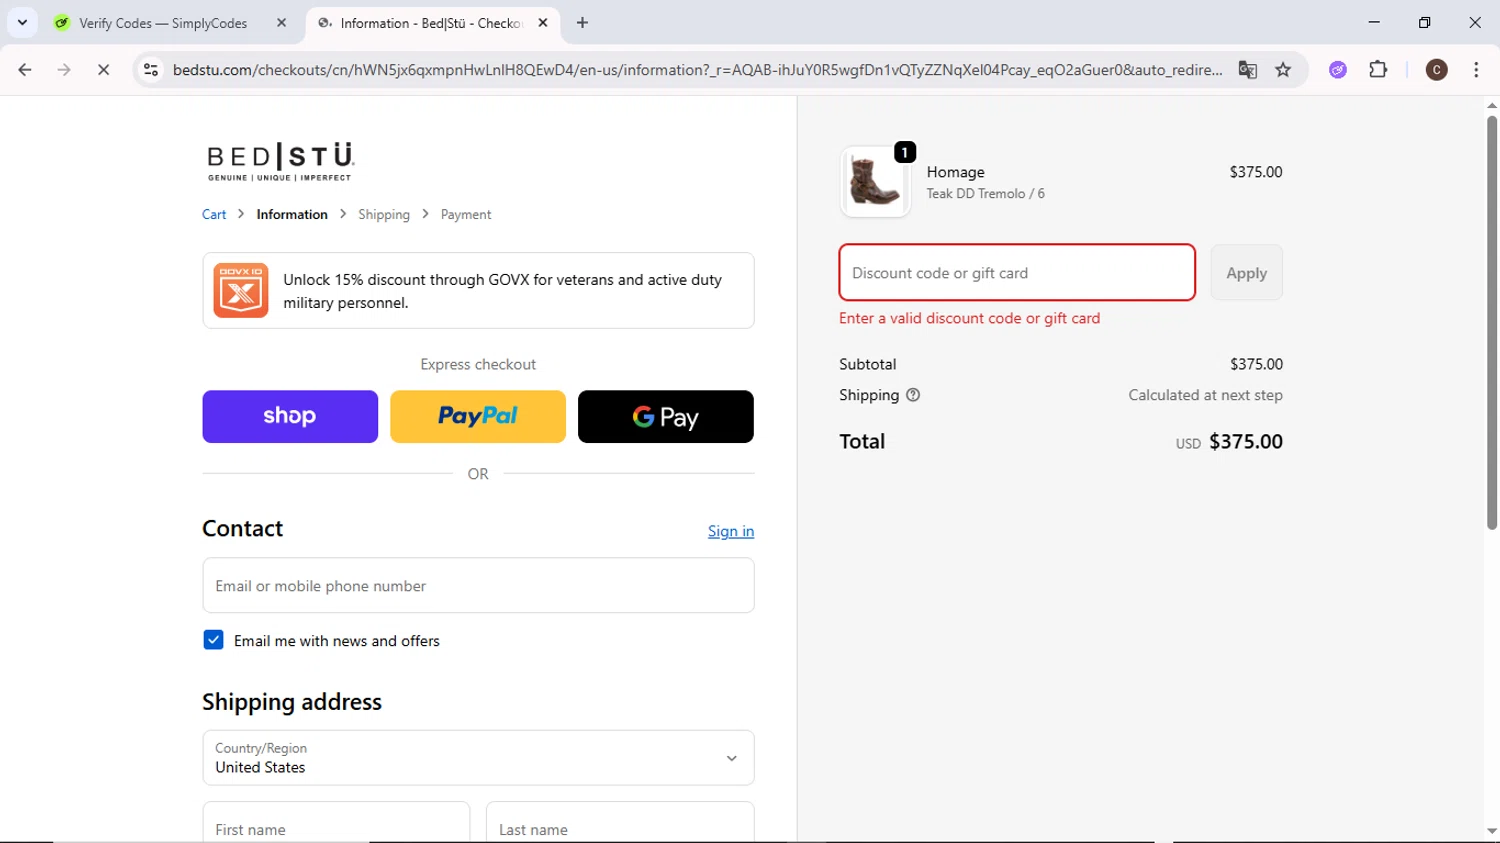Open Chrome three-dot menu

[x=1476, y=70]
